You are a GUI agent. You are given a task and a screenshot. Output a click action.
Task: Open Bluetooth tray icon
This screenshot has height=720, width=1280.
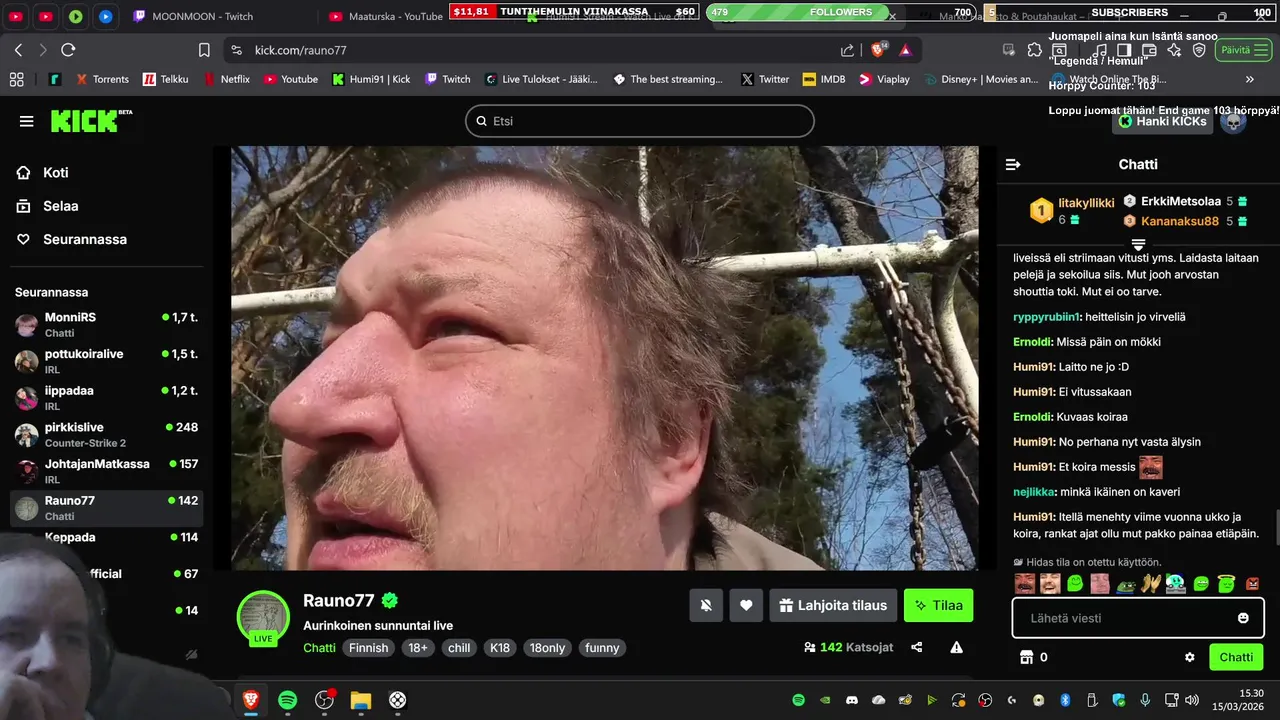(x=1065, y=700)
